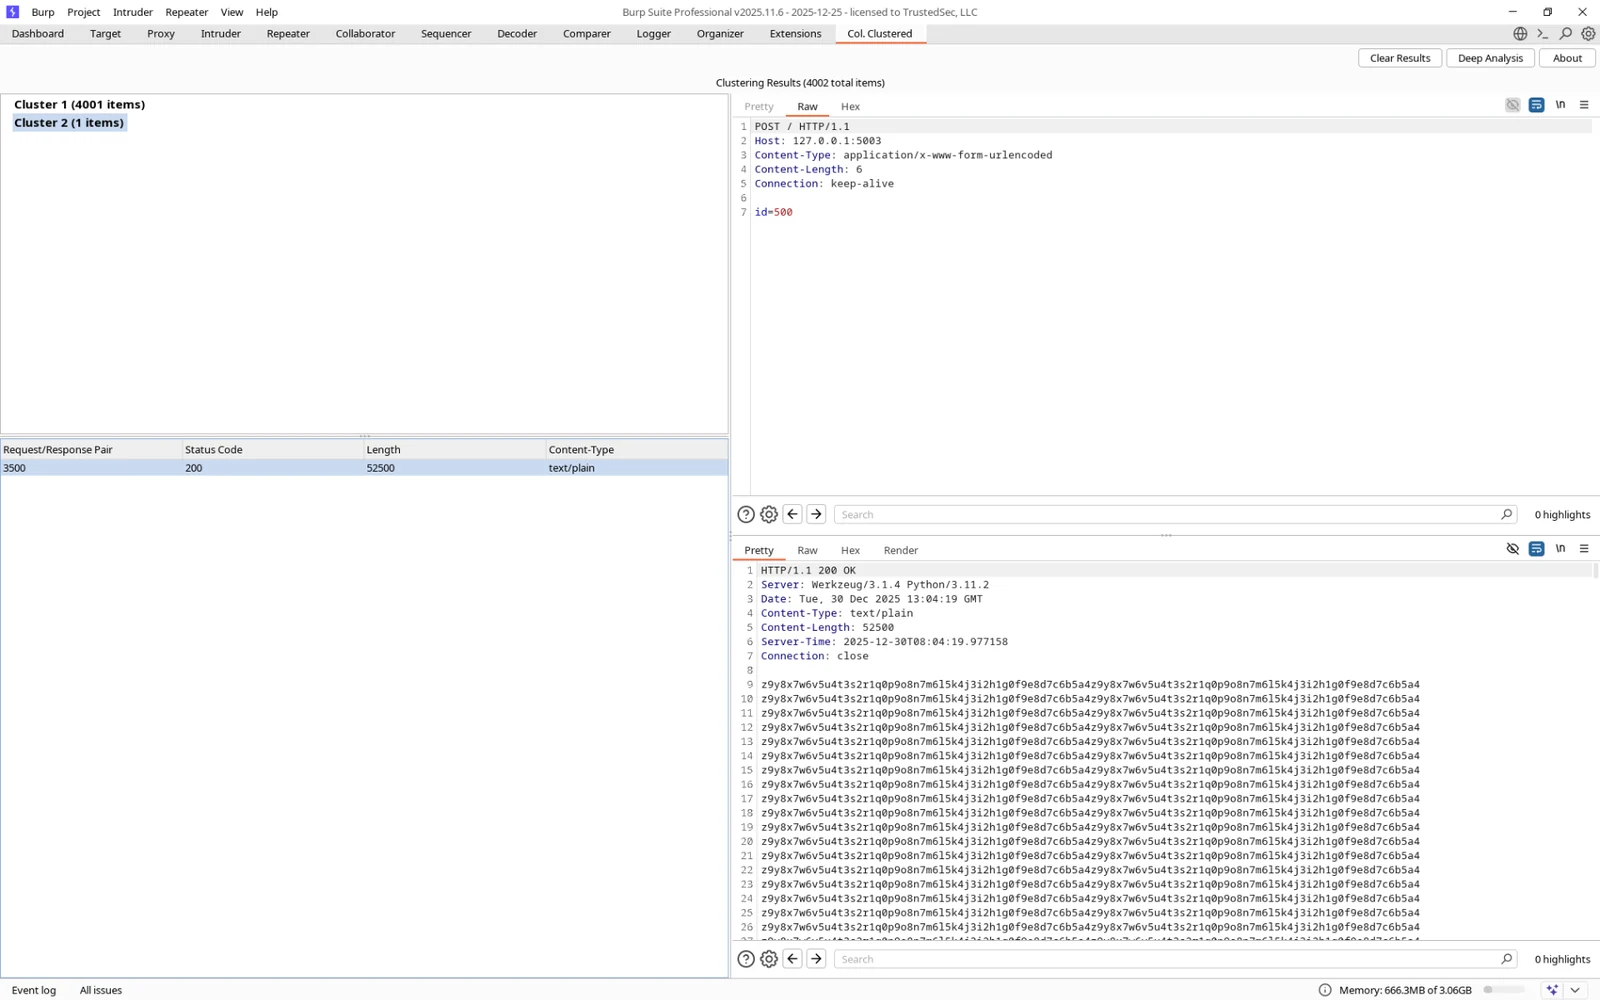Open Event log in status bar

(34, 990)
